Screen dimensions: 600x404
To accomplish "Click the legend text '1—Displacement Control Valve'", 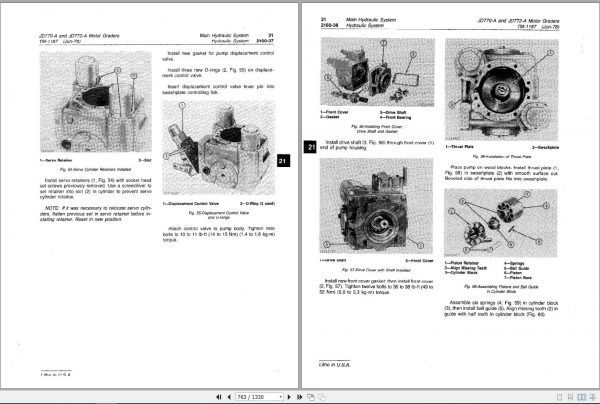I will coord(191,204).
